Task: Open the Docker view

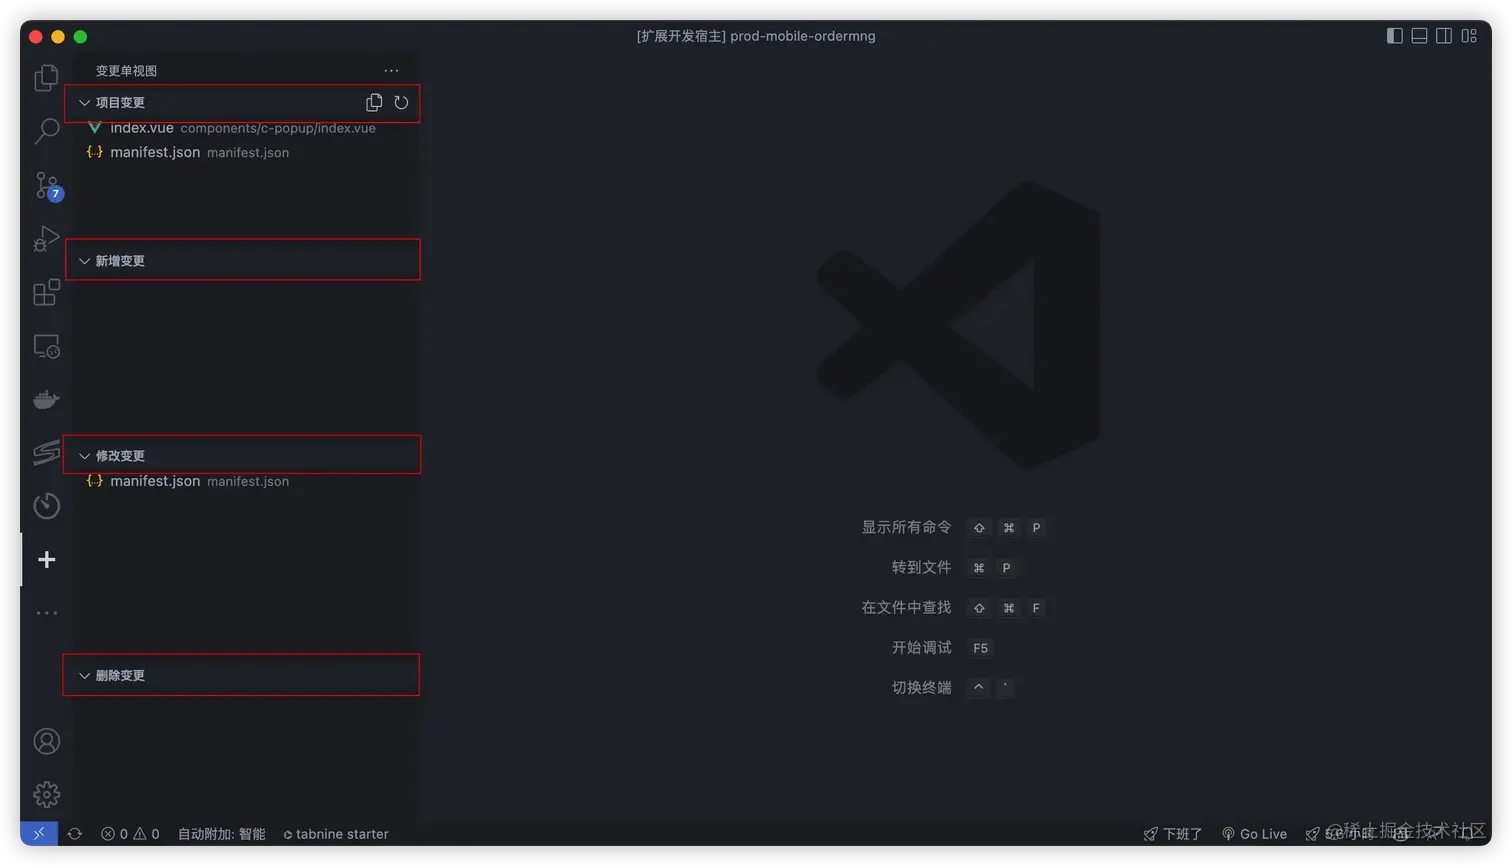Action: (x=46, y=400)
